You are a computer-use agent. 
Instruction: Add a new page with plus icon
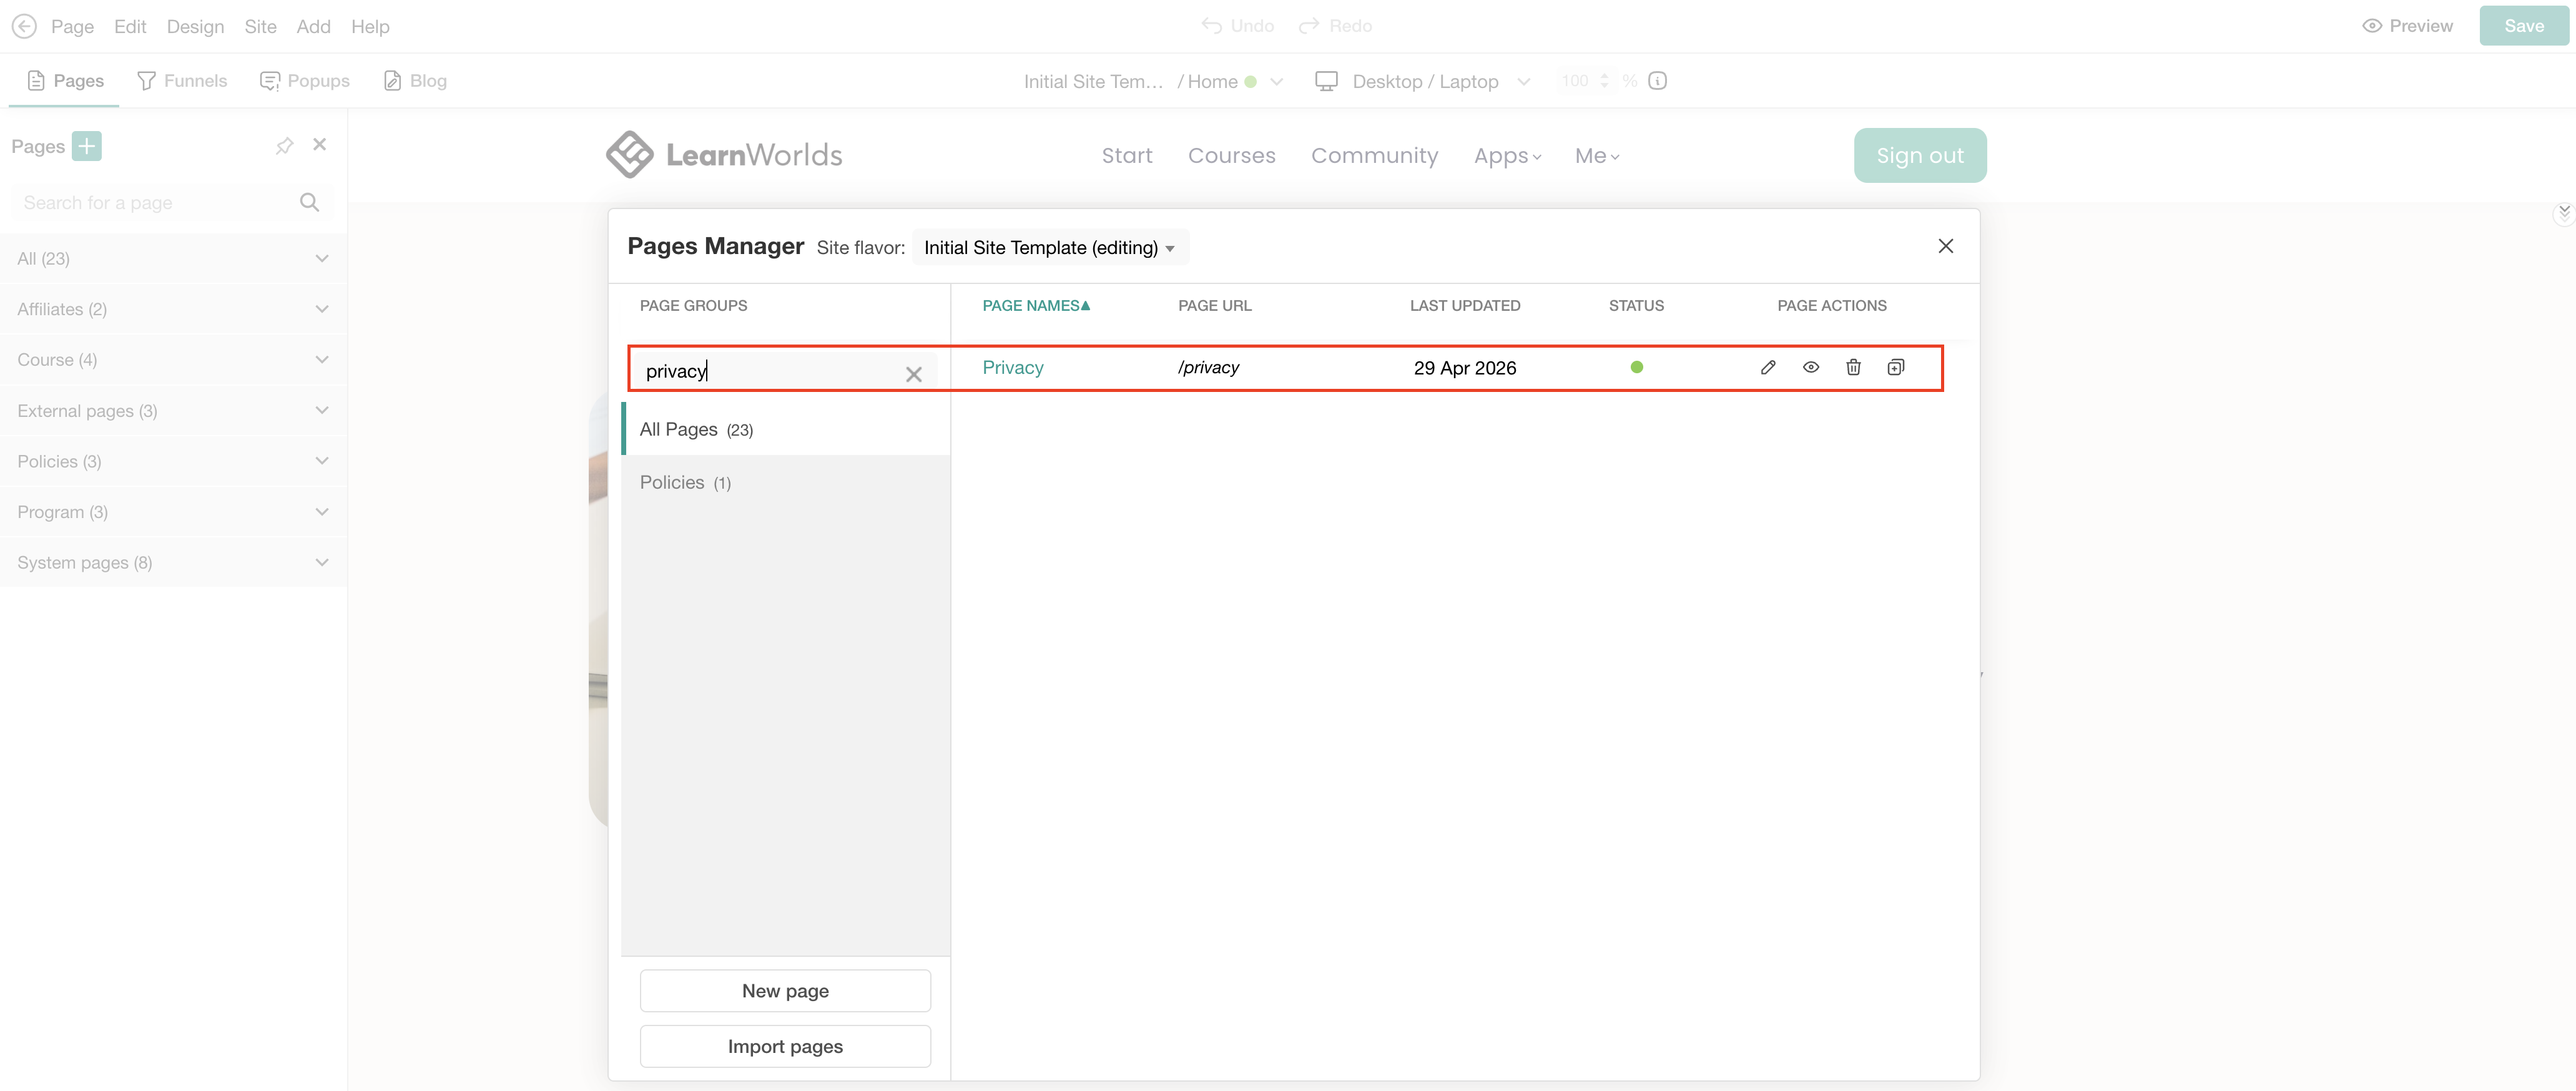87,146
